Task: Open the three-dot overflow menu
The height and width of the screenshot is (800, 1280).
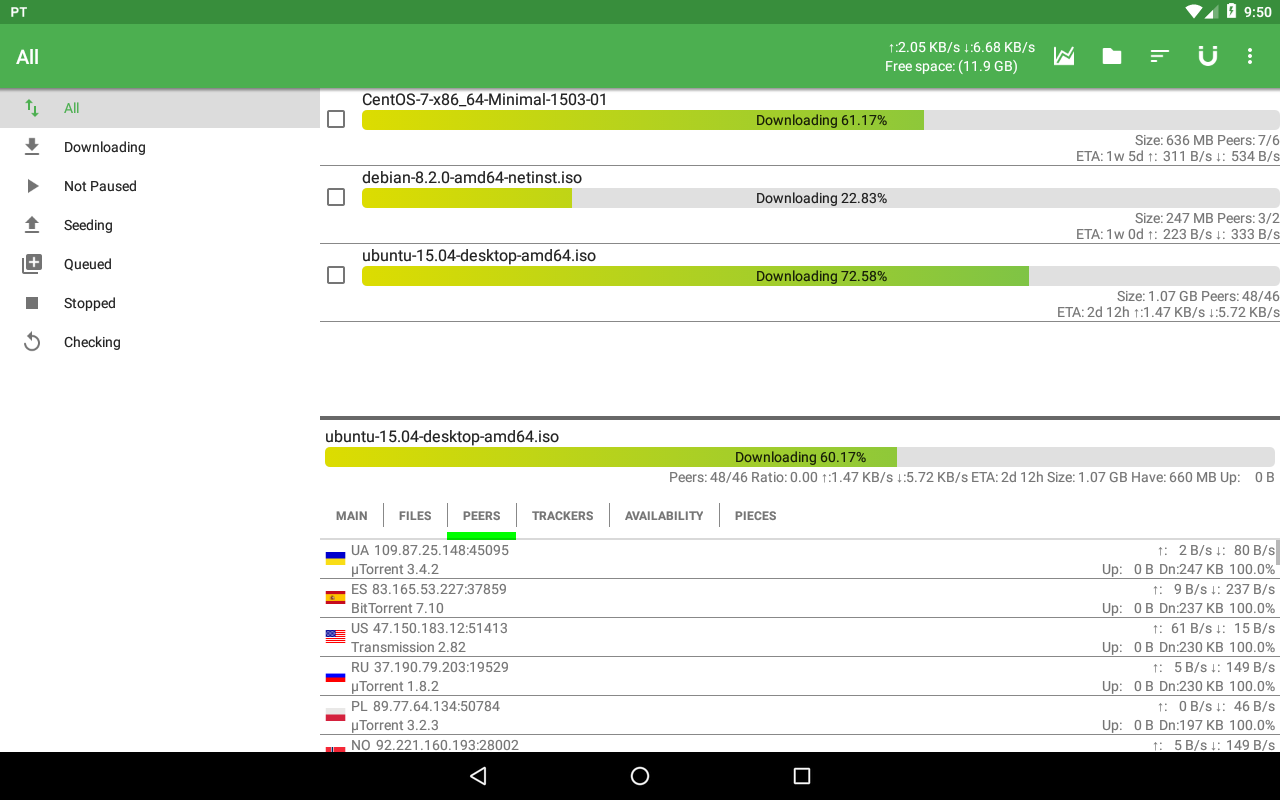Action: coord(1250,56)
